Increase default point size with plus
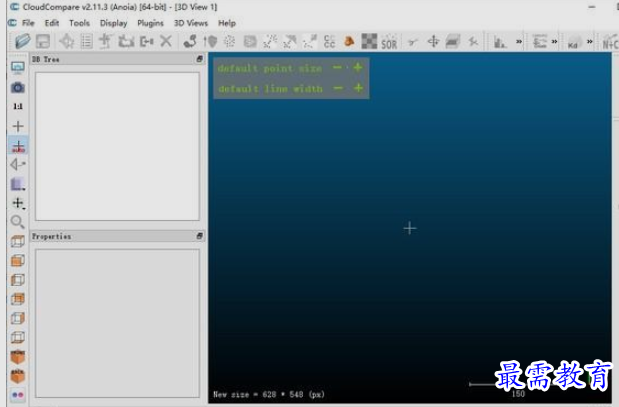Screen dimensions: 619x407 (358, 68)
